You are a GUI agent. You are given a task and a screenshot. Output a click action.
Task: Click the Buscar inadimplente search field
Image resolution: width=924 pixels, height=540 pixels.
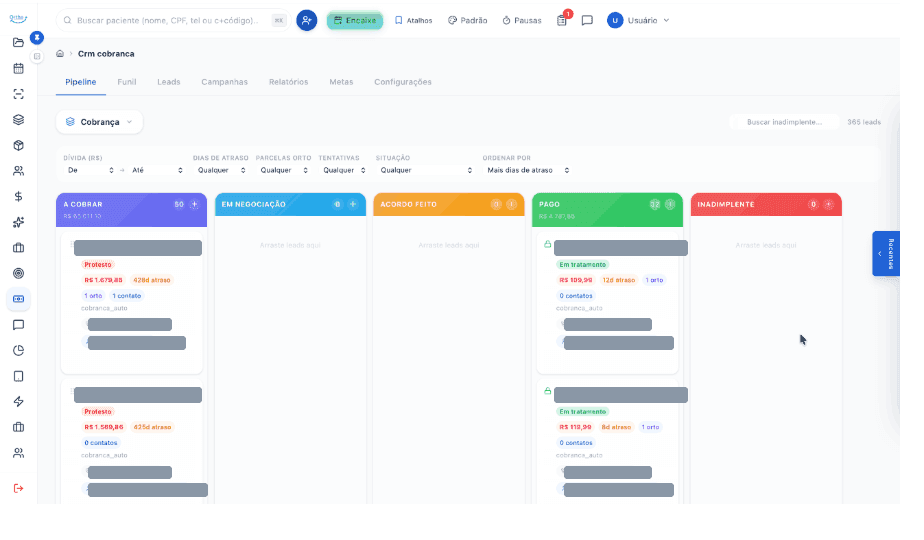(784, 122)
